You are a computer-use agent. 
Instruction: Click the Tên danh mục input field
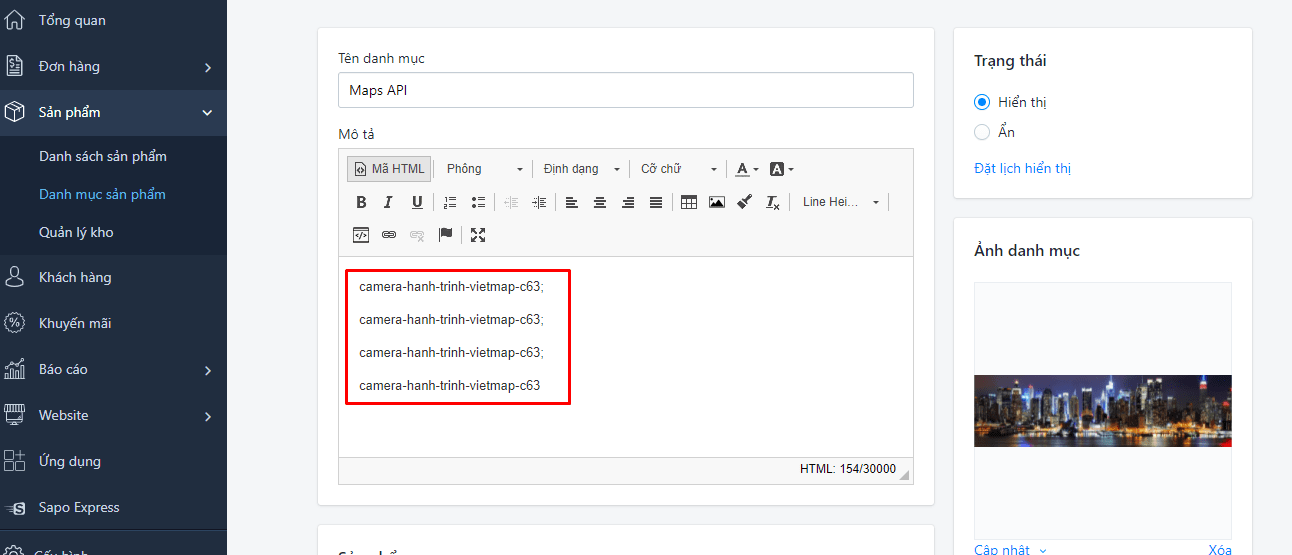tap(626, 90)
